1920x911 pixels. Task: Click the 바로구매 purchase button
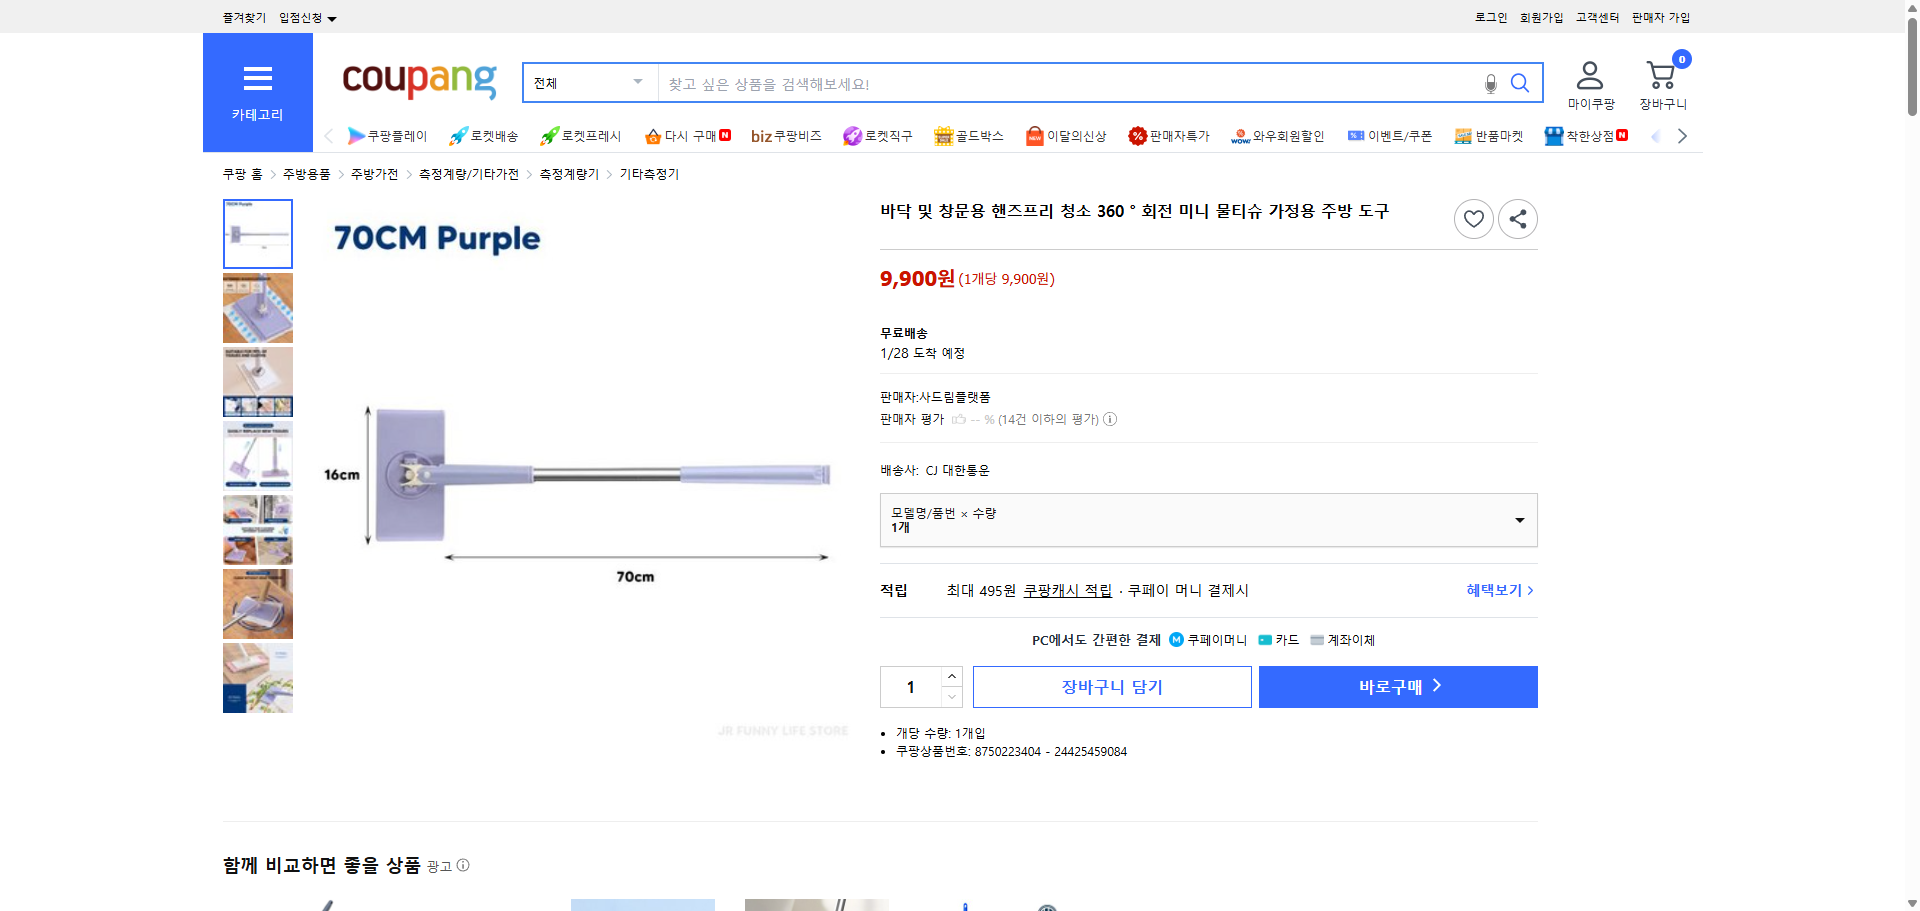point(1397,686)
